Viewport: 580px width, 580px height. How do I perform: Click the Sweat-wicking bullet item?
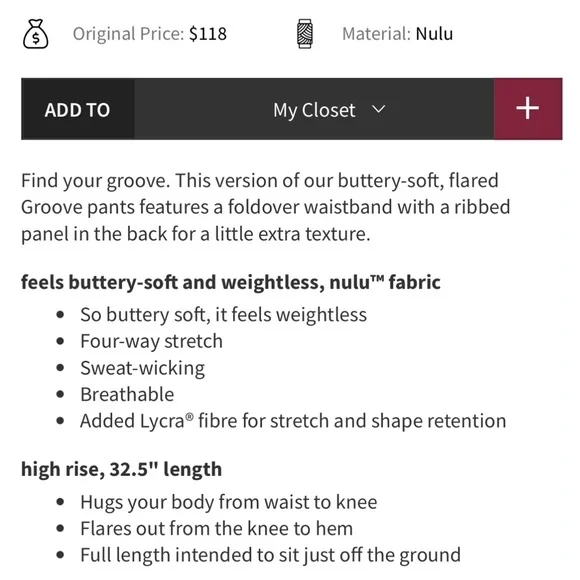coord(142,368)
